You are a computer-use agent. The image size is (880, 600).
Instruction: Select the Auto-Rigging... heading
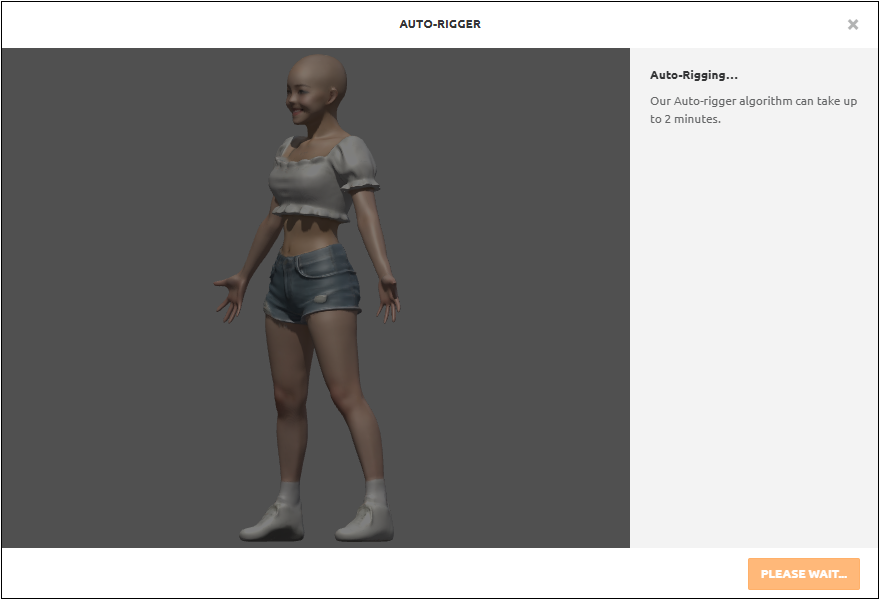coord(693,75)
